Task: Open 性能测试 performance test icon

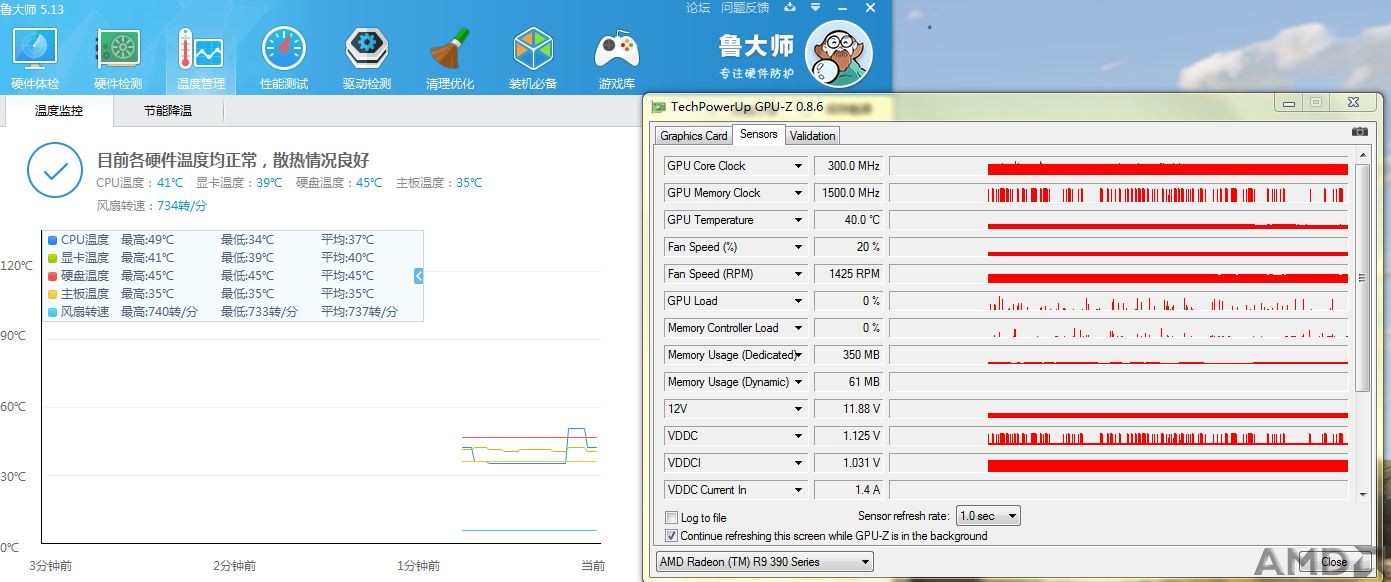Action: (x=284, y=59)
